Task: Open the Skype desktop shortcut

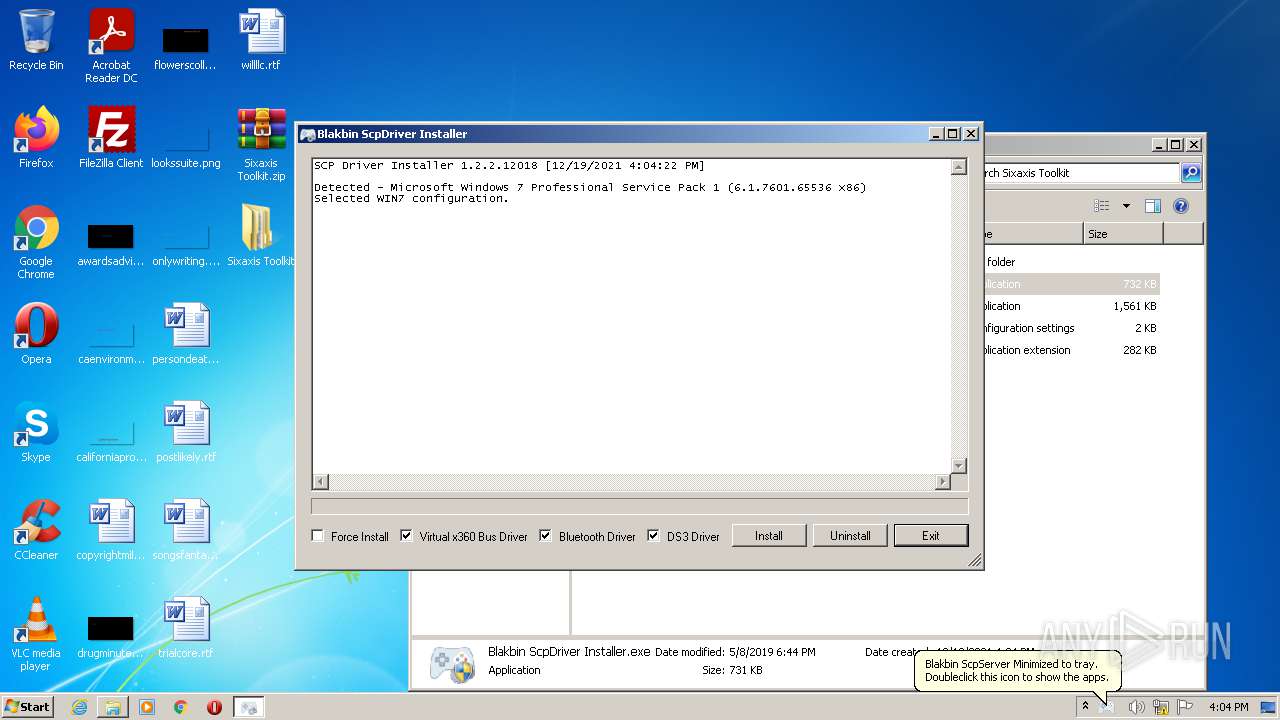Action: click(36, 432)
